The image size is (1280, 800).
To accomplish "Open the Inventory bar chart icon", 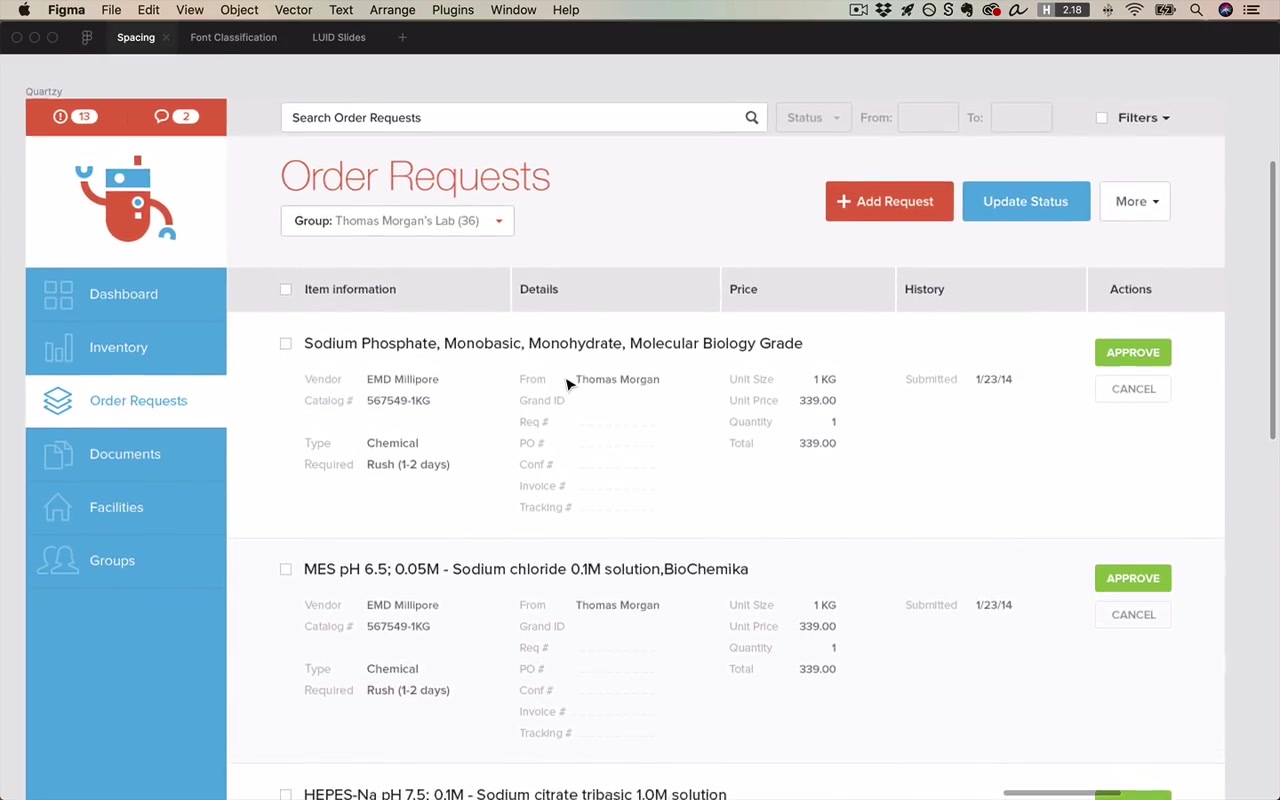I will click(58, 347).
